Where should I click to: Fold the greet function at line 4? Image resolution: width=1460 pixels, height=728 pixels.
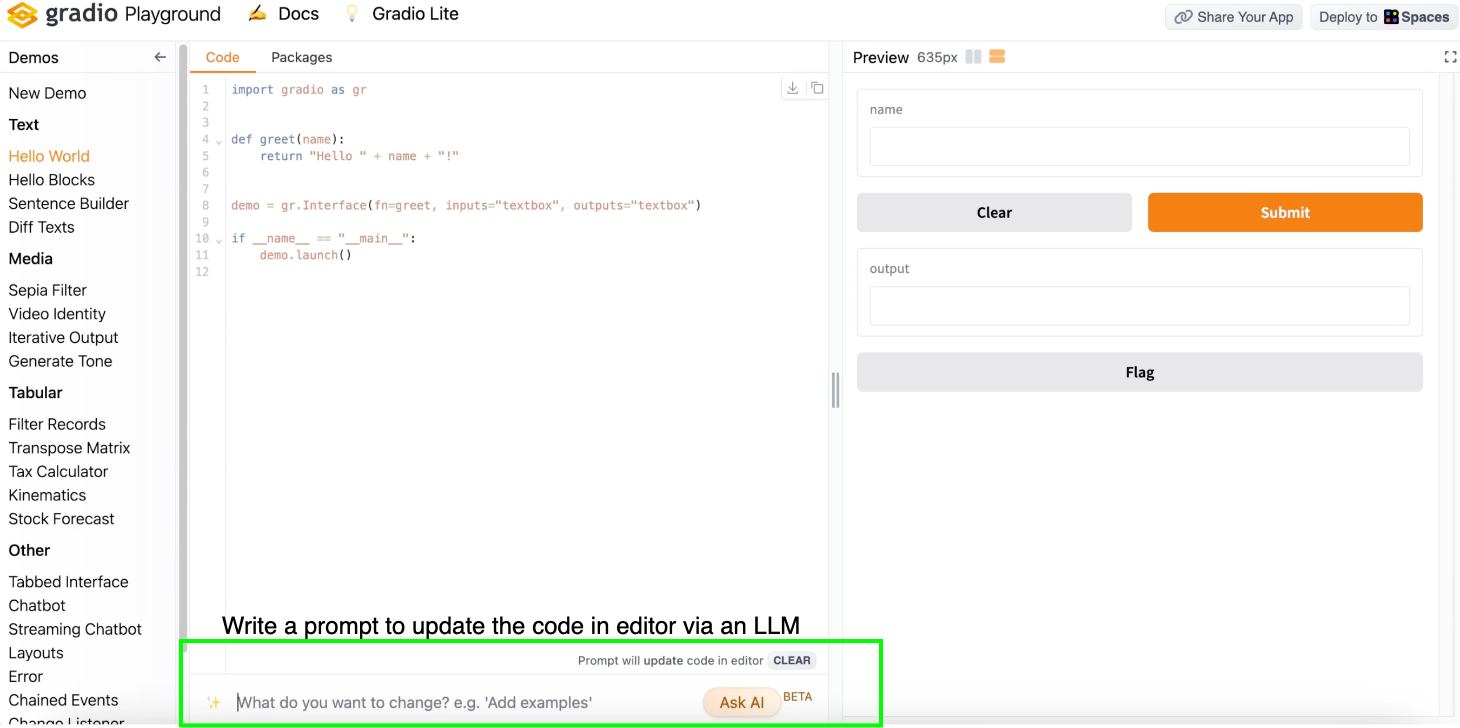(x=219, y=141)
